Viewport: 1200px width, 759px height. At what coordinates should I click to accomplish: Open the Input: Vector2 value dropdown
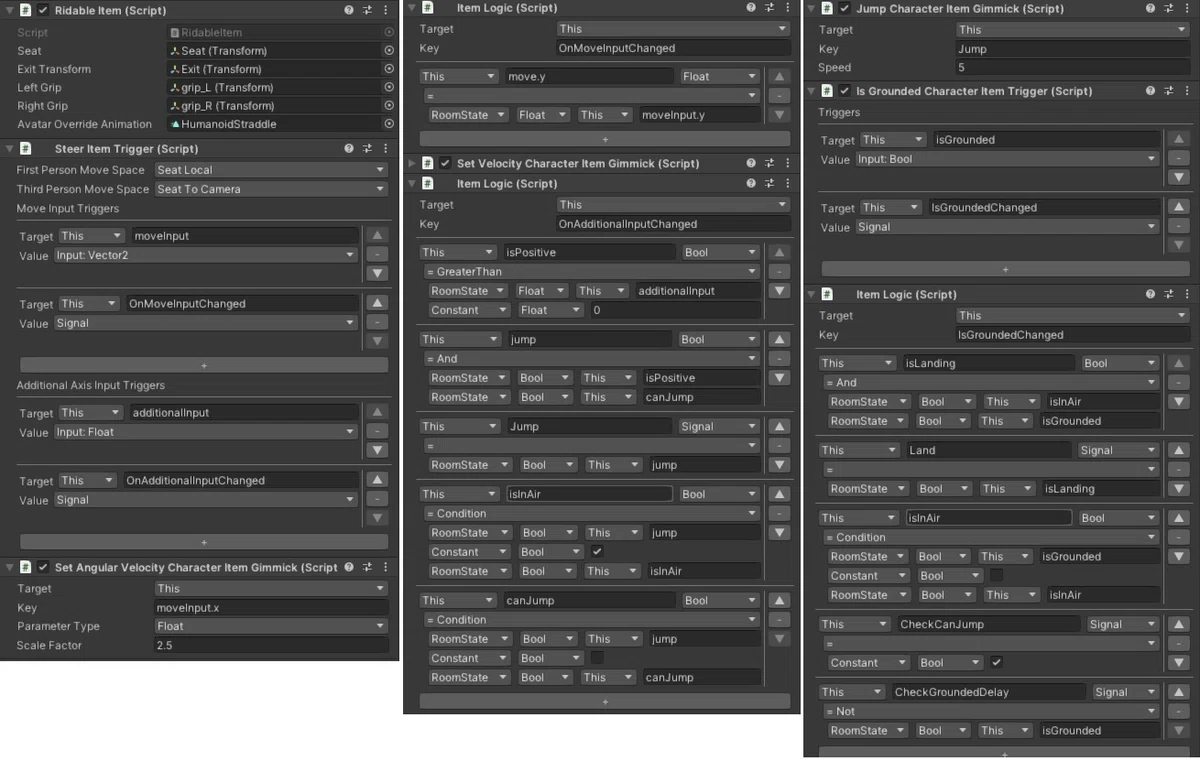206,255
